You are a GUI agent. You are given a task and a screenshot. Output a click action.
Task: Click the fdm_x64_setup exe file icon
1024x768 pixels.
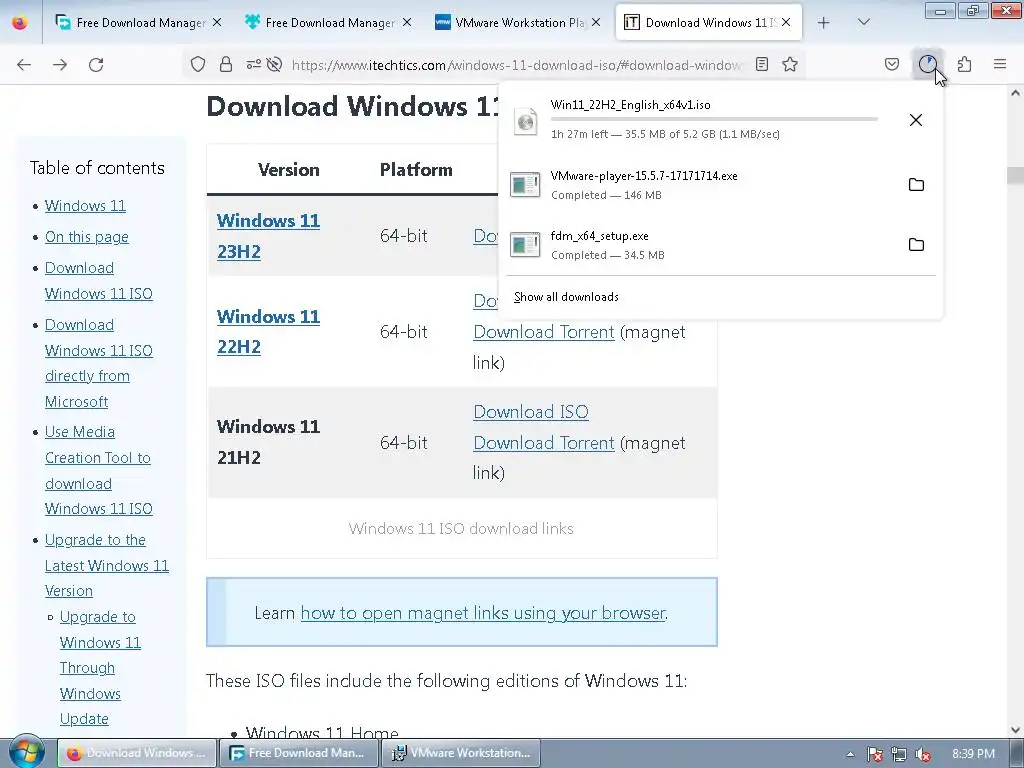tap(525, 245)
